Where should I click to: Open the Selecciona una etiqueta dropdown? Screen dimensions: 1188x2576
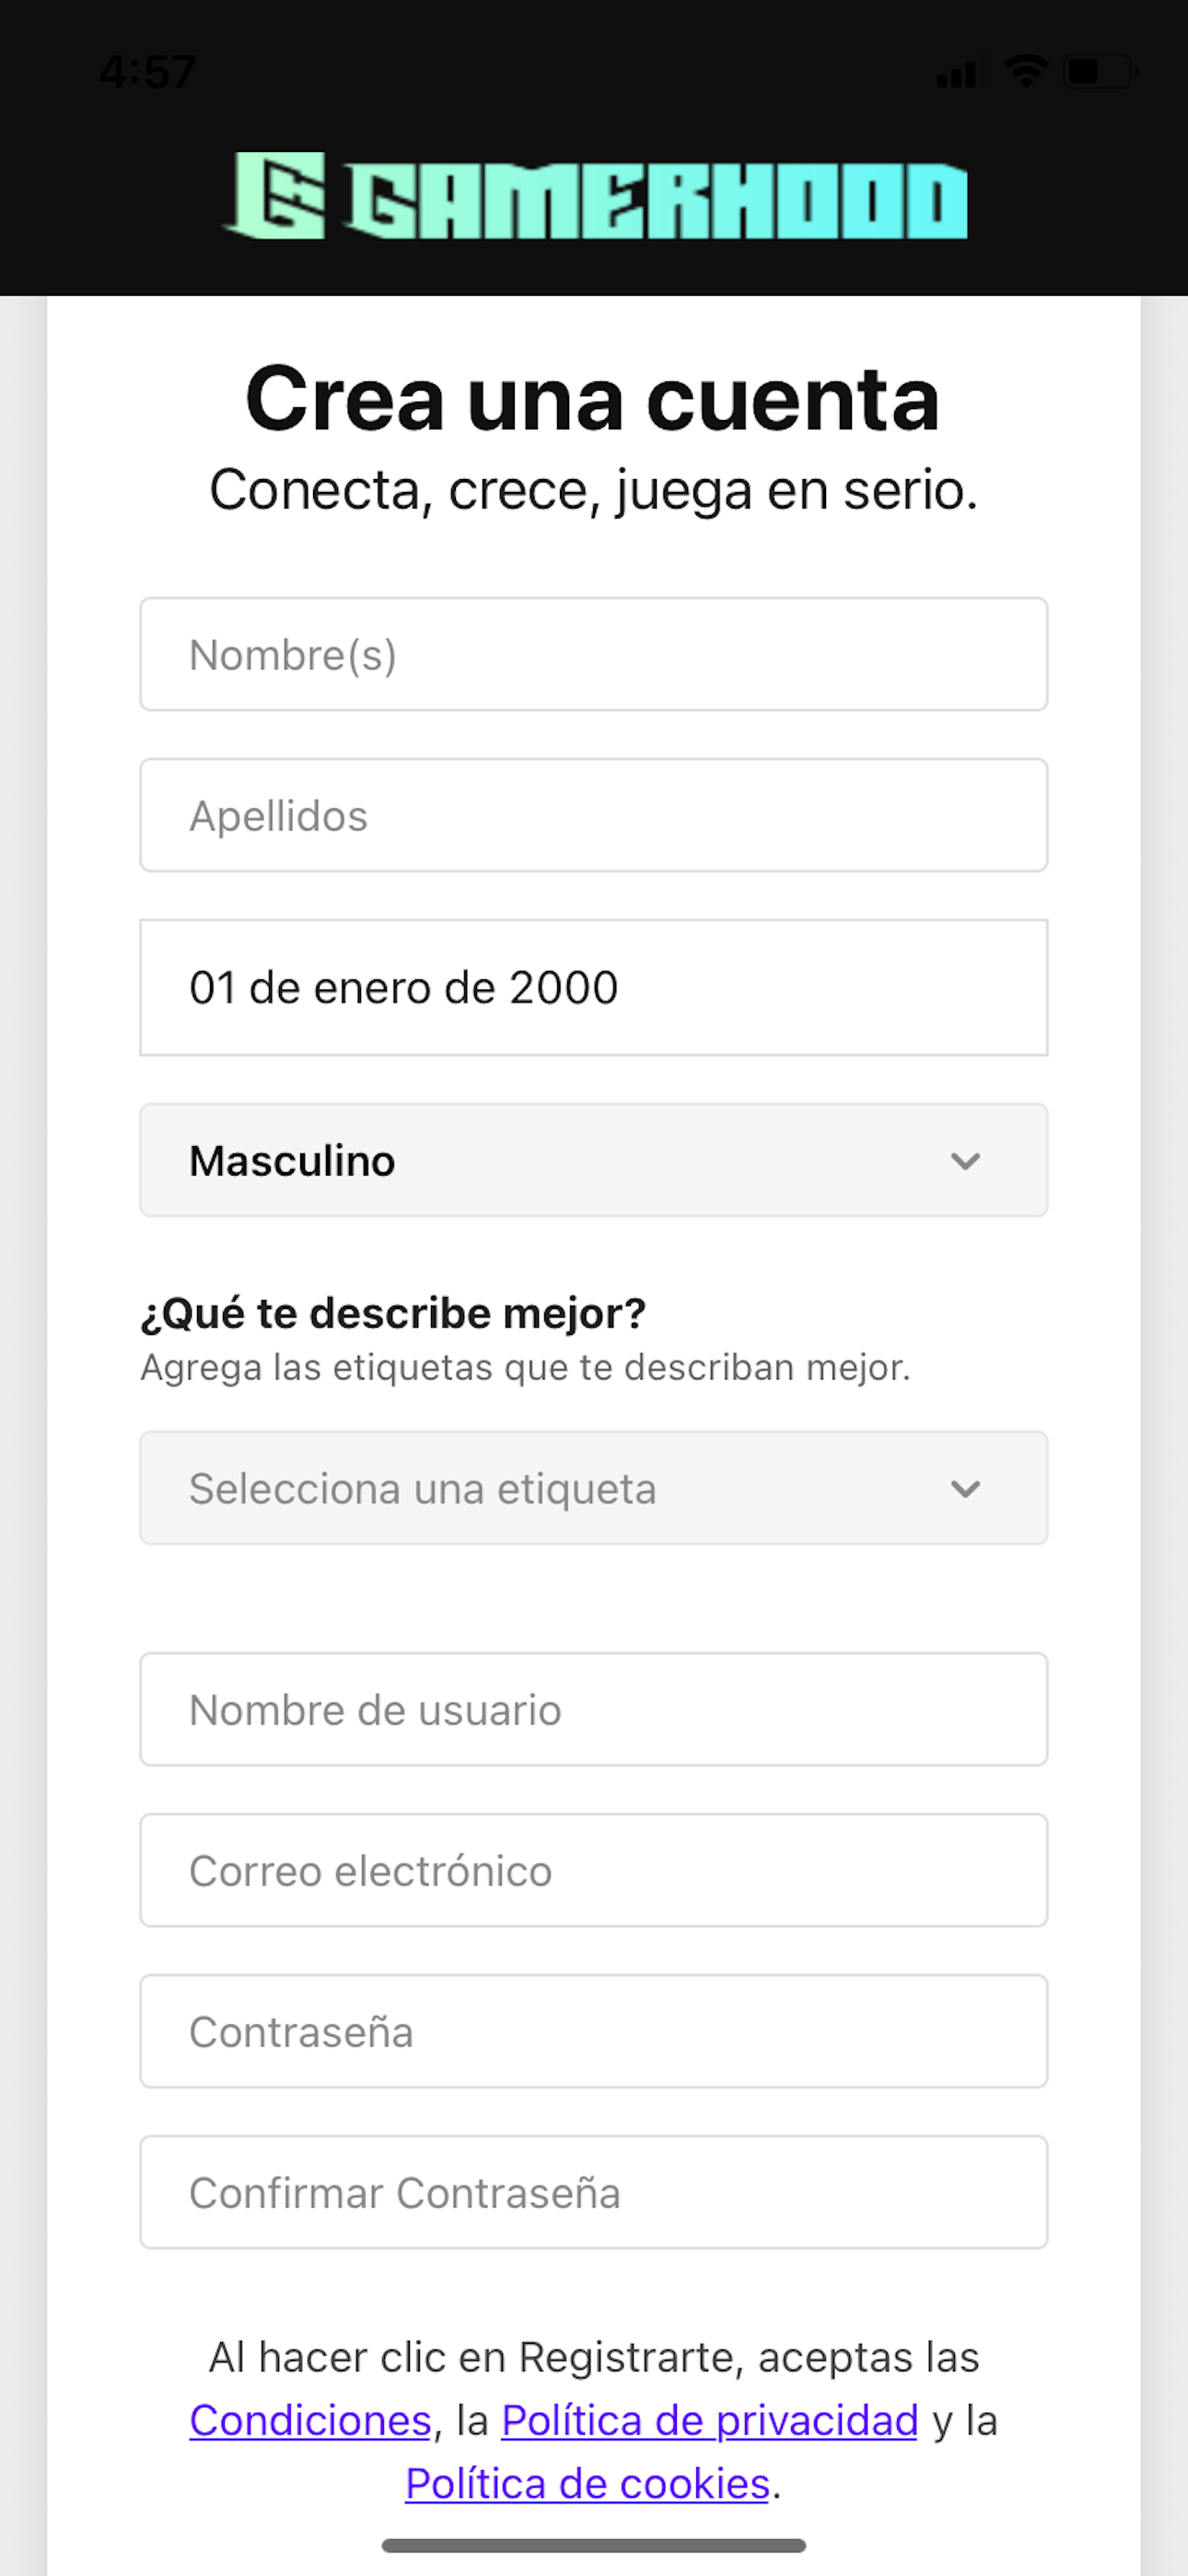click(x=594, y=1488)
